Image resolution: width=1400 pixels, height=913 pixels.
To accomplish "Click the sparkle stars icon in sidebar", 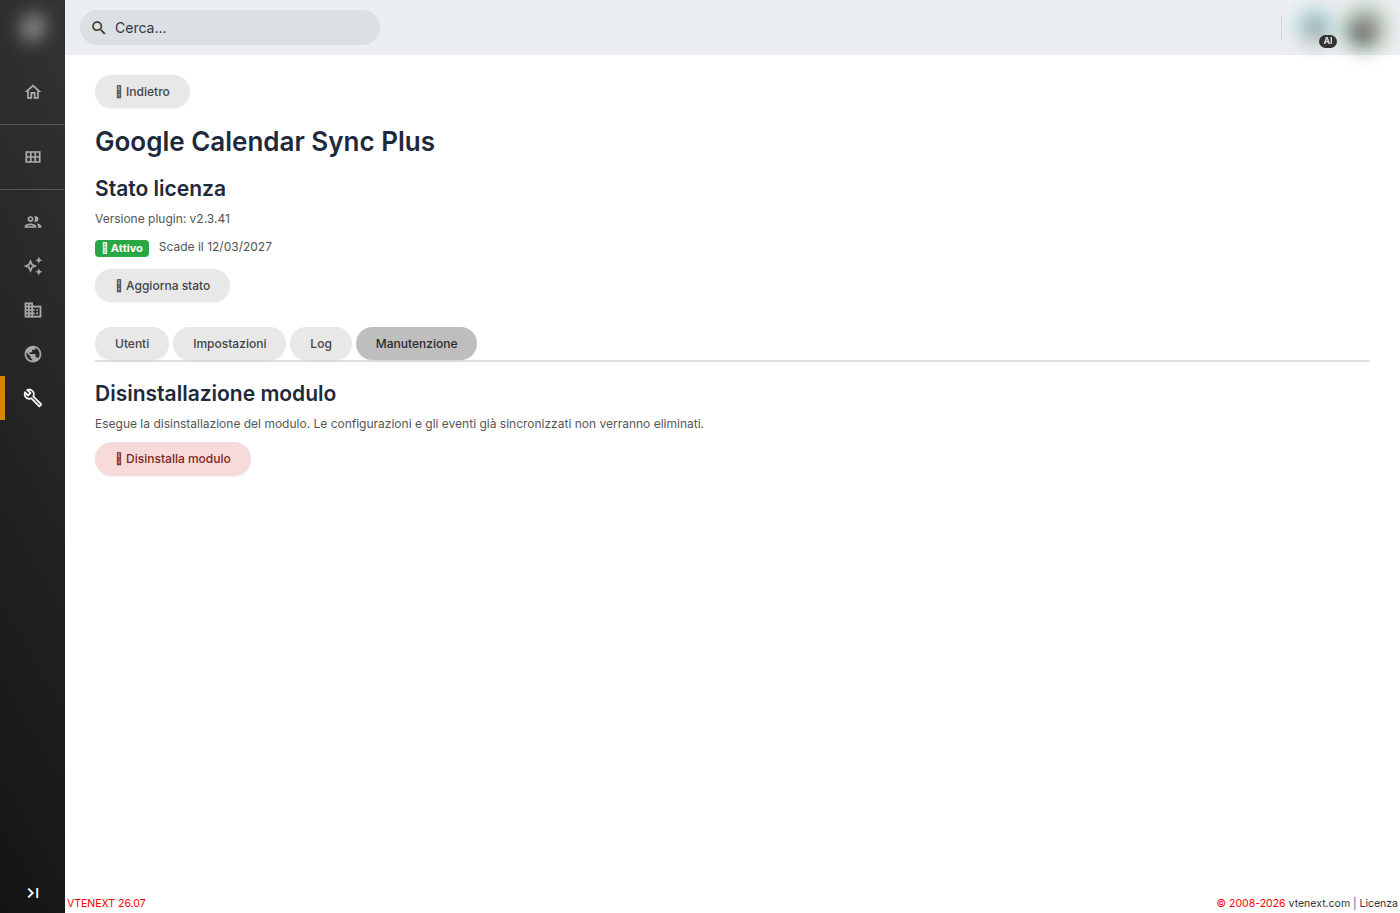I will pyautogui.click(x=33, y=266).
